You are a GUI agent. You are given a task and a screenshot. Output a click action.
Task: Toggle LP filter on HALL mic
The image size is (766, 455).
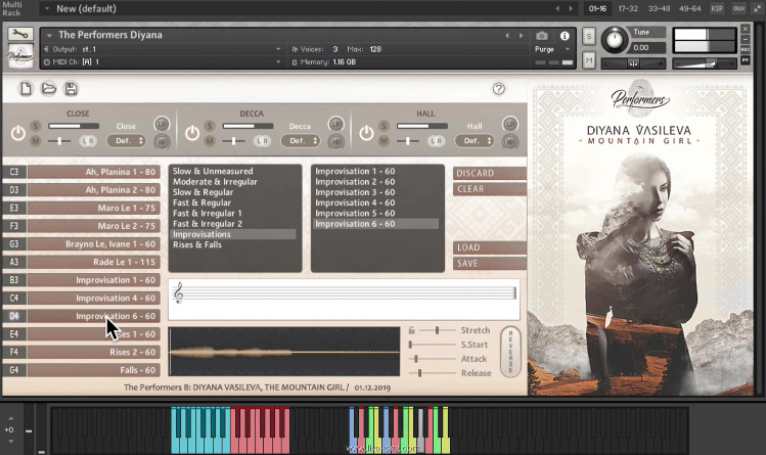(x=510, y=124)
